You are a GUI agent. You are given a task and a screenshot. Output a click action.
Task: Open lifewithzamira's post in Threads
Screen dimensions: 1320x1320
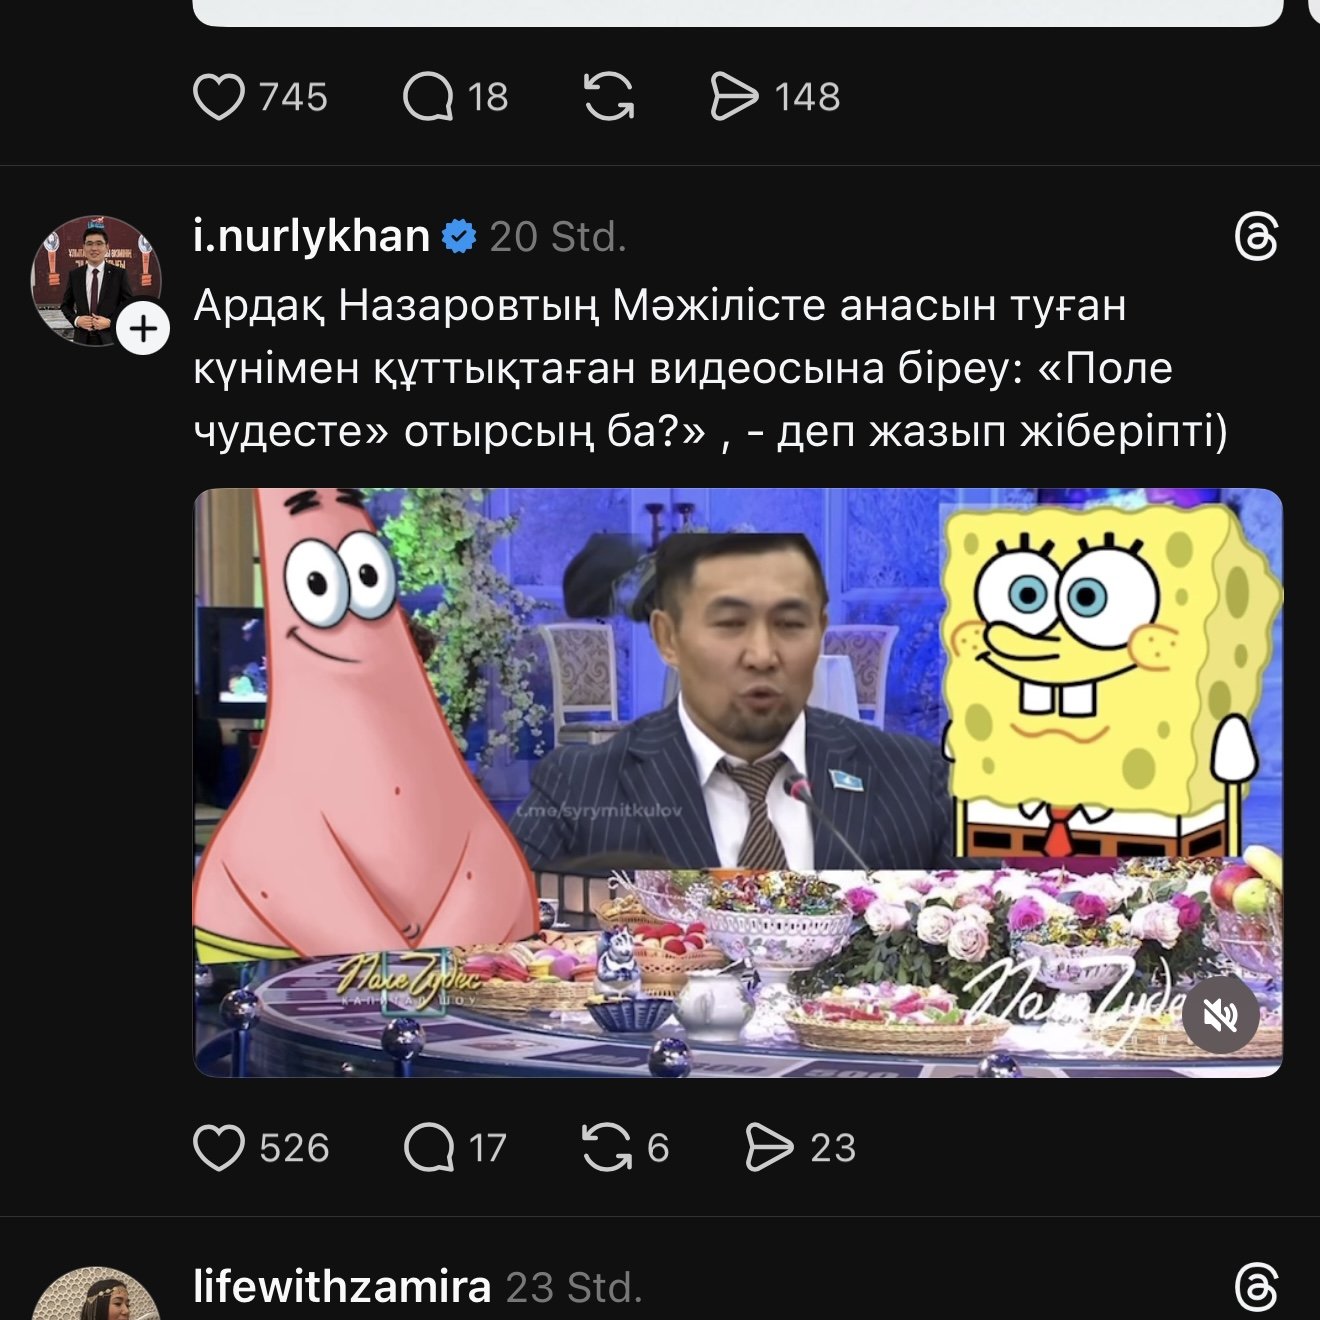point(1256,1287)
